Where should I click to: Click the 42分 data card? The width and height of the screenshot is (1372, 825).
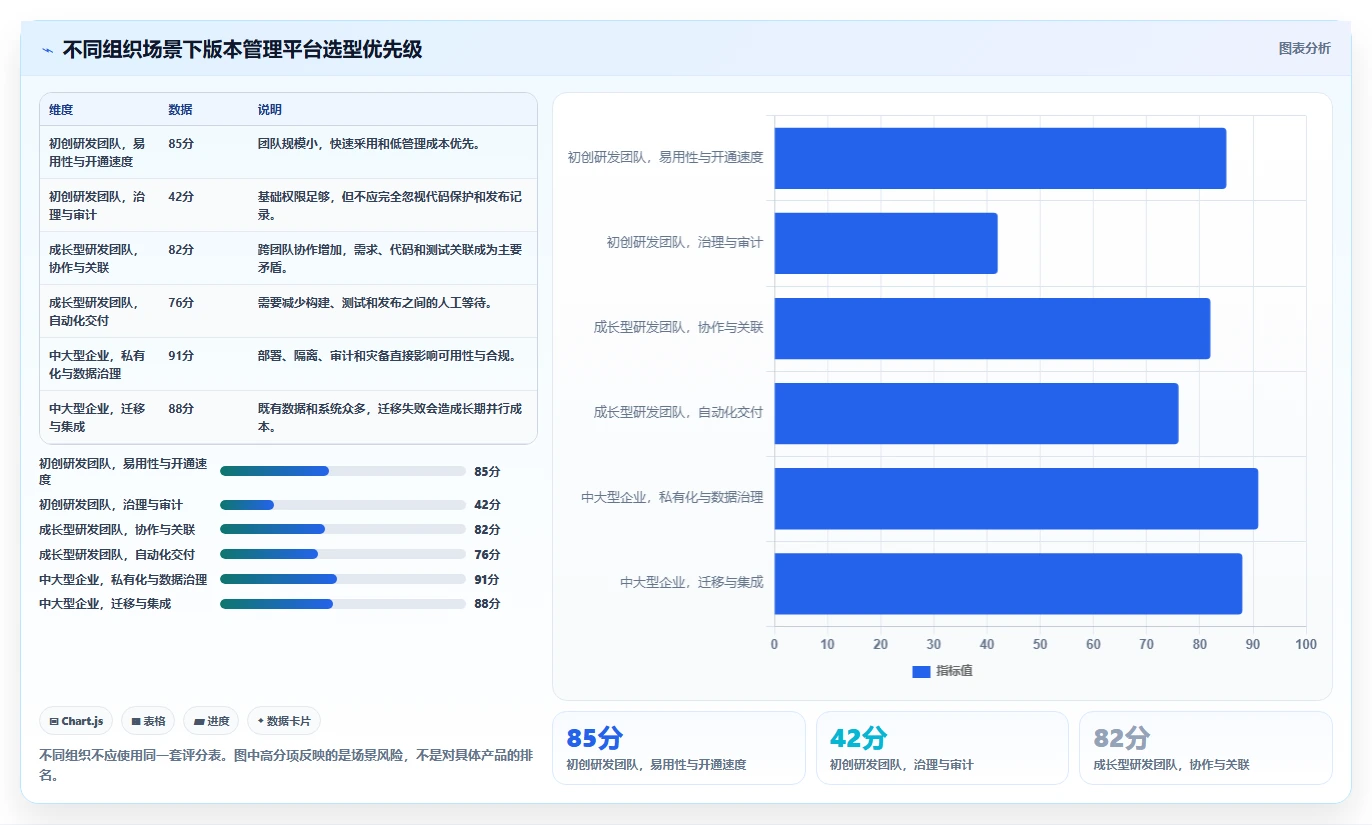pyautogui.click(x=942, y=748)
